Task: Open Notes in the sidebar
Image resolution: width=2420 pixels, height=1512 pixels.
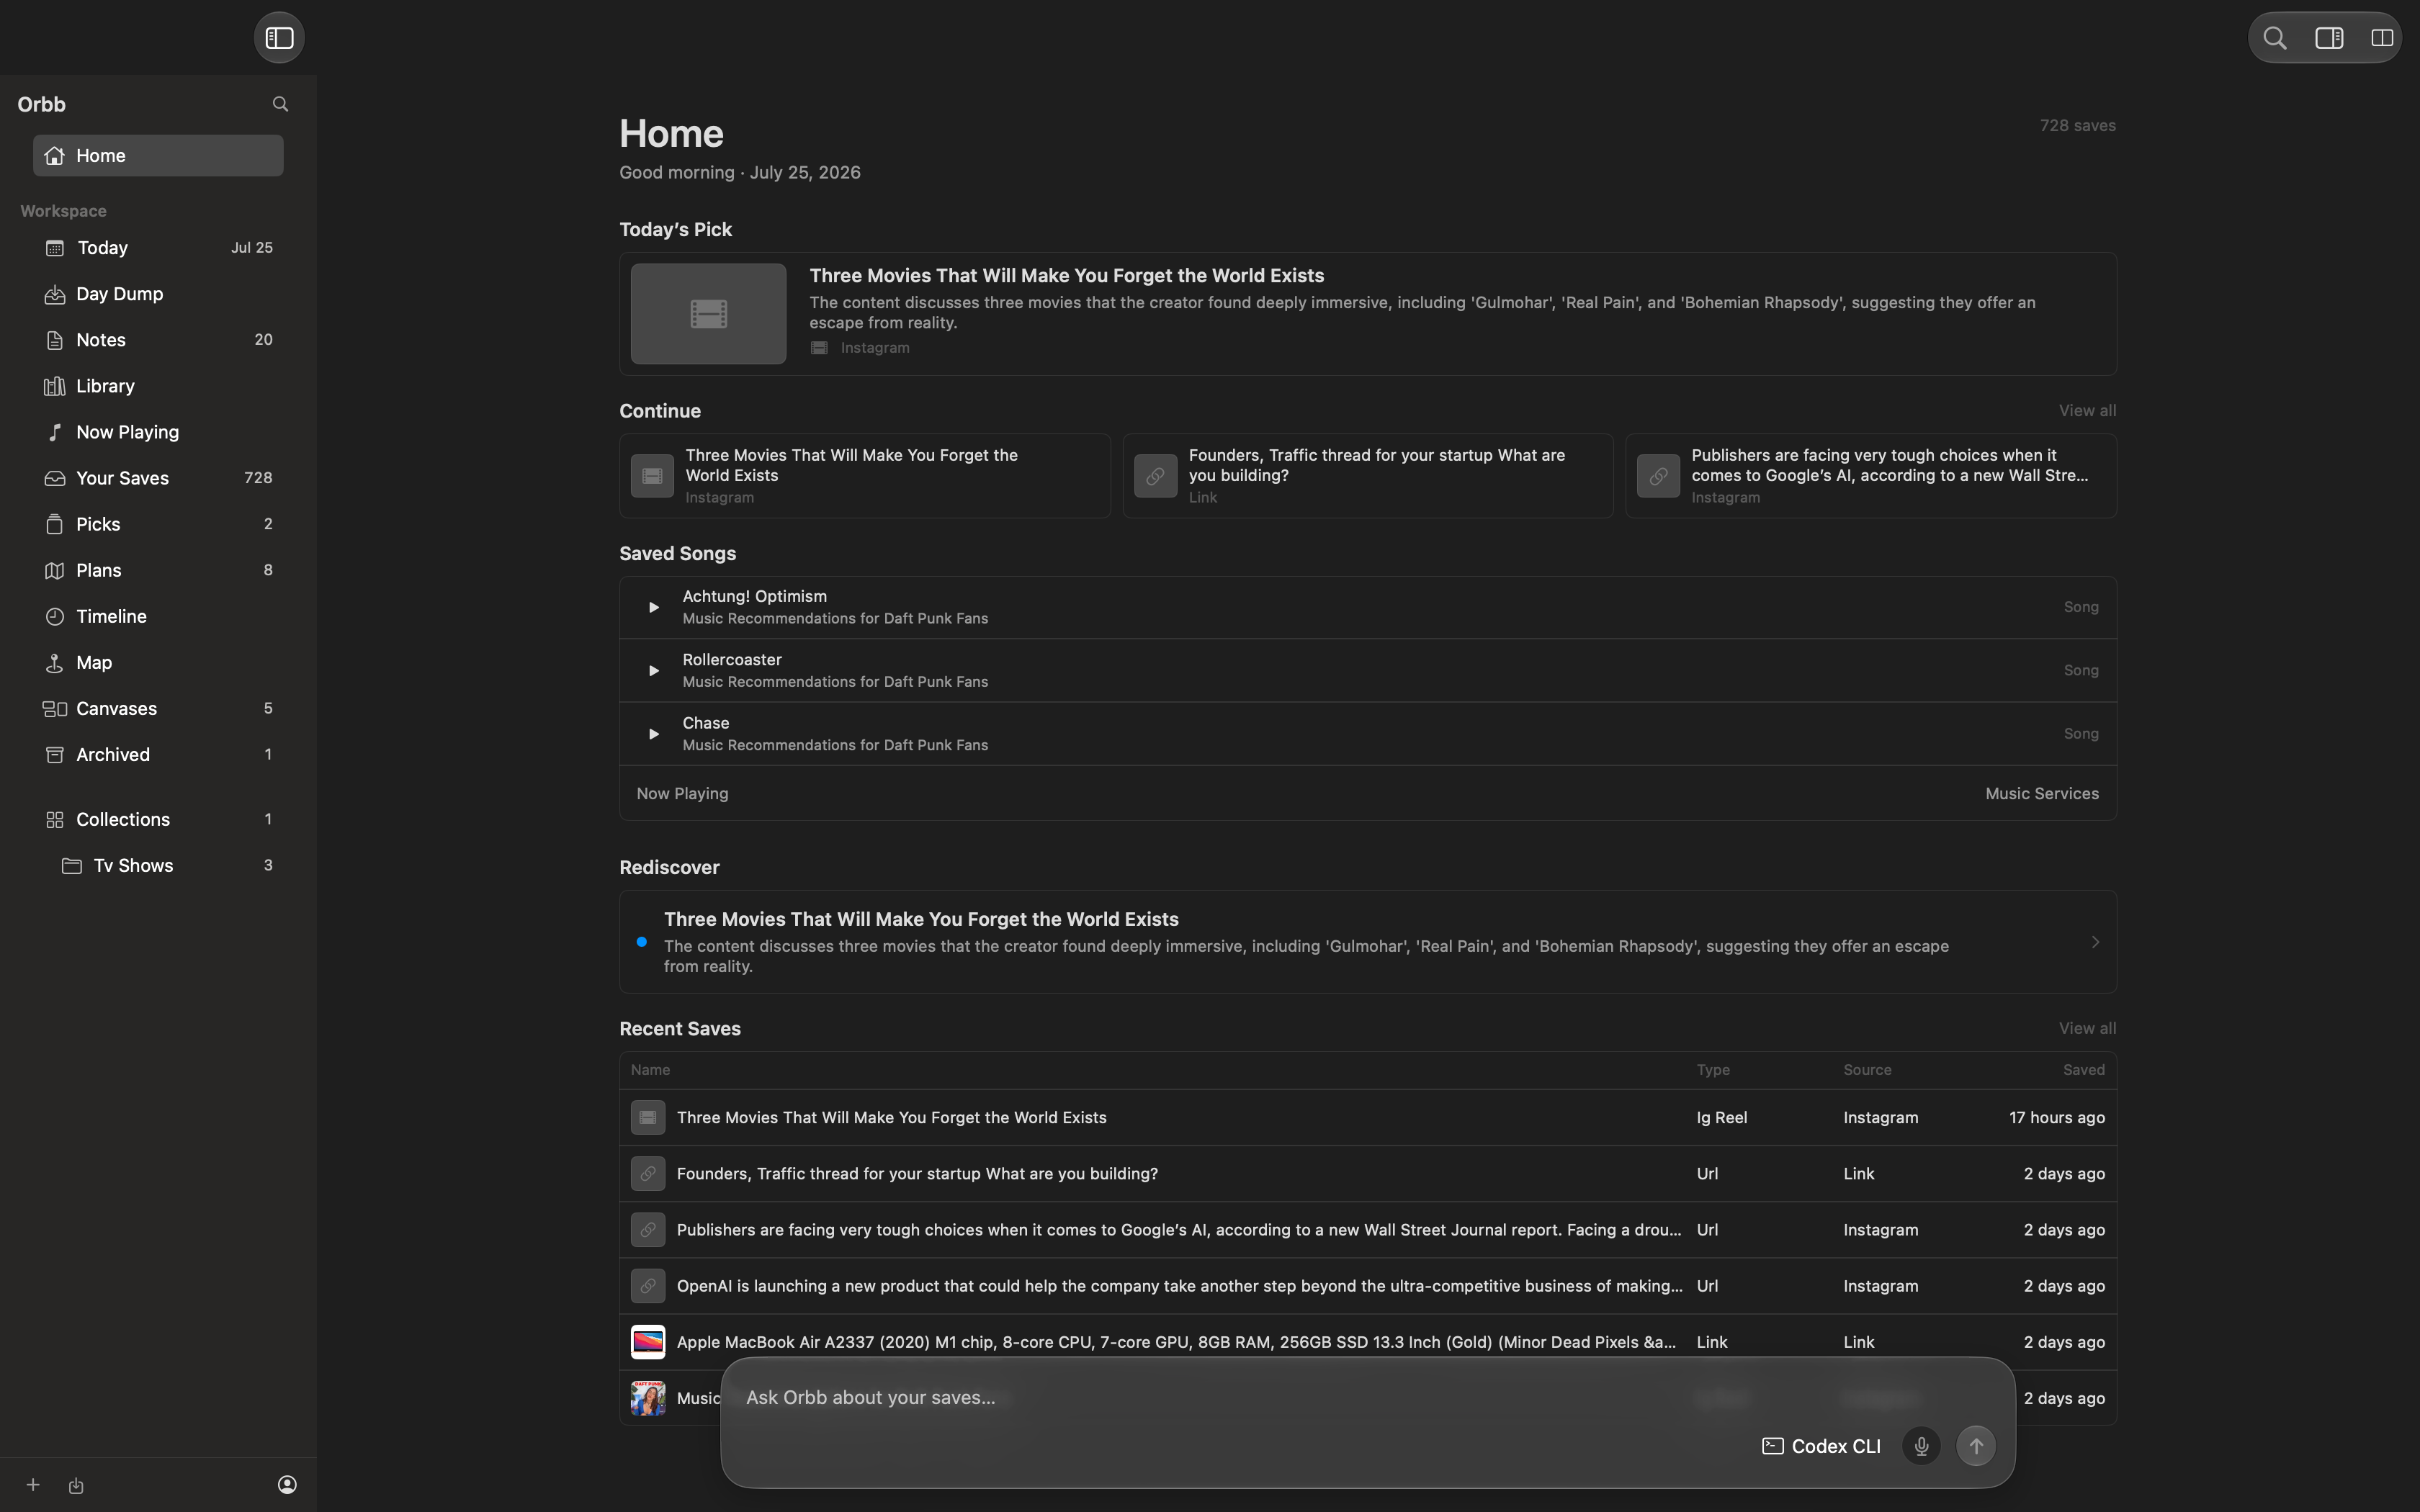Action: click(158, 340)
